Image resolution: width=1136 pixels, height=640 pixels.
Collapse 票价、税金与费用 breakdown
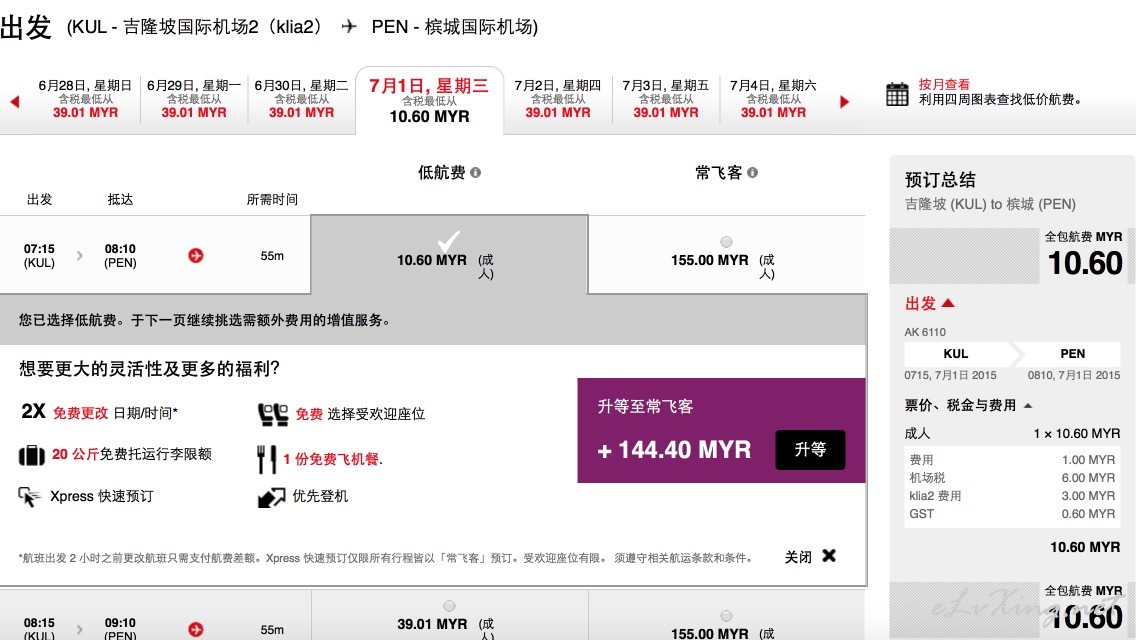pos(1028,406)
